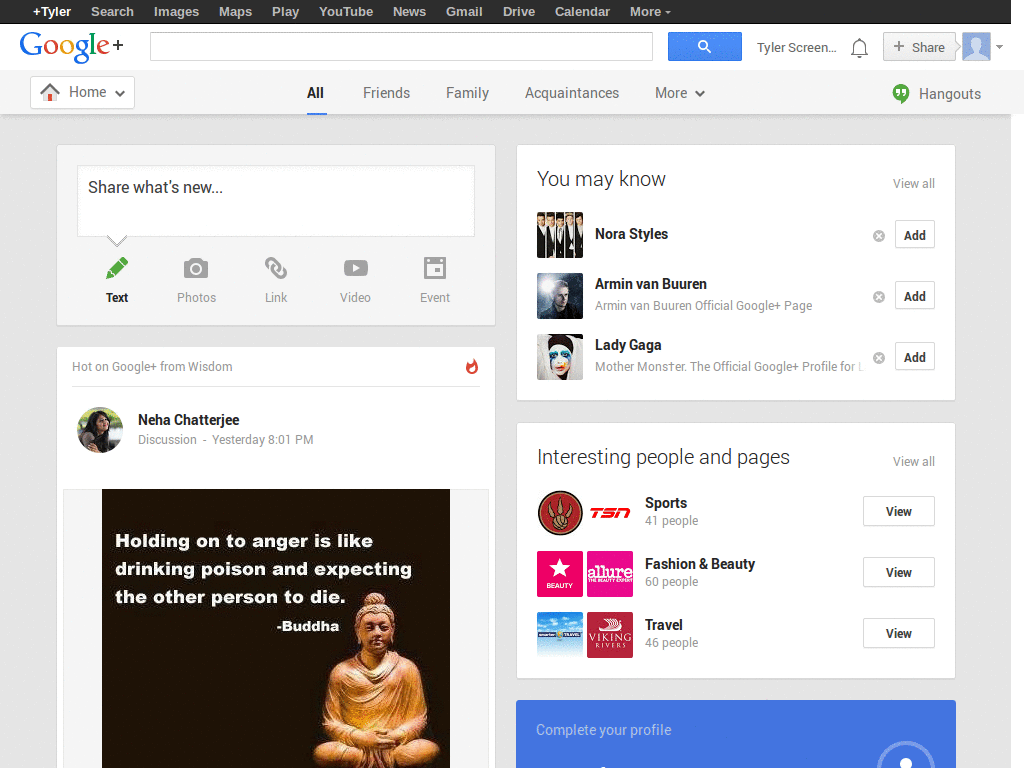Click the Travel sky thumbnail

coord(560,635)
